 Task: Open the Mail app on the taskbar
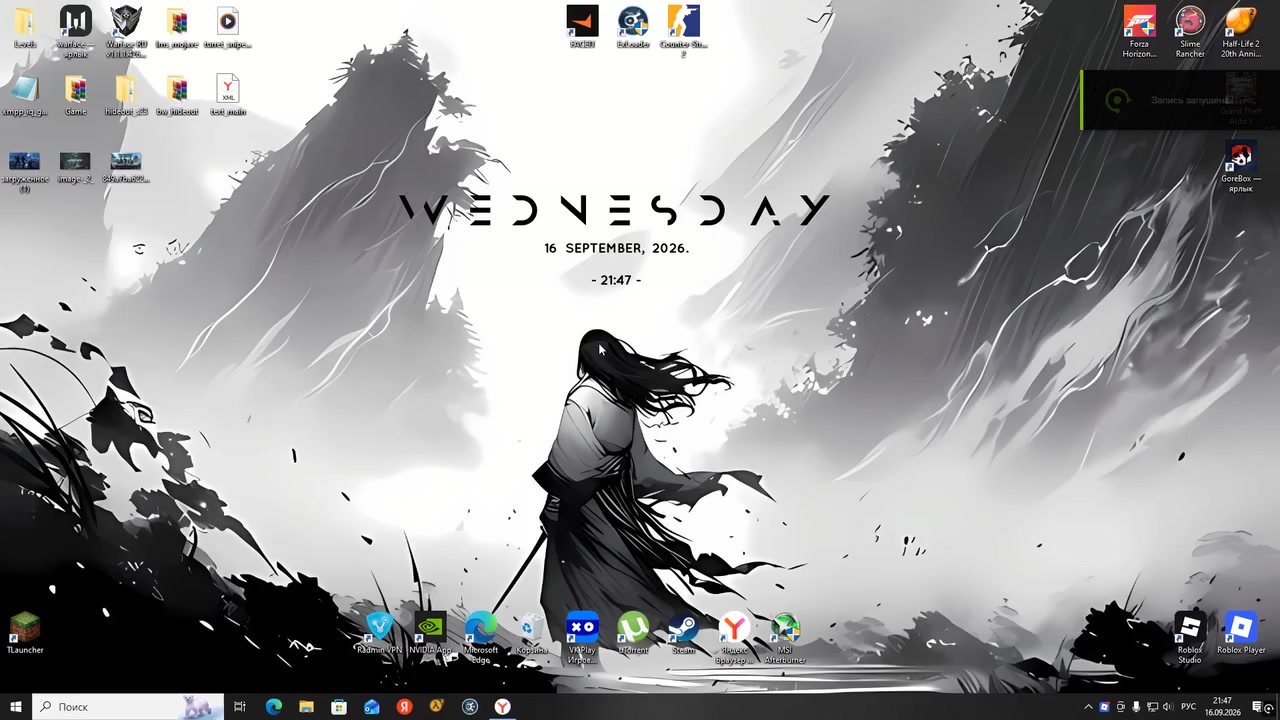click(x=372, y=707)
